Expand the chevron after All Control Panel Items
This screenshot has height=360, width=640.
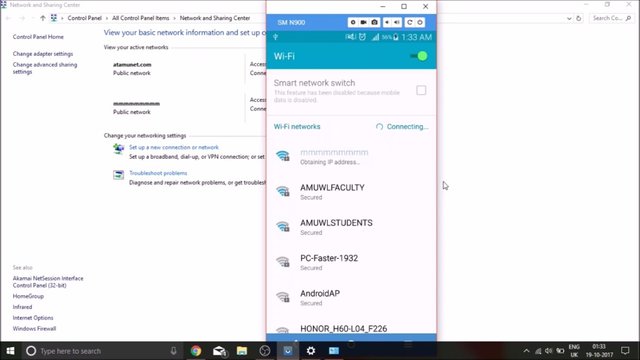click(x=174, y=18)
